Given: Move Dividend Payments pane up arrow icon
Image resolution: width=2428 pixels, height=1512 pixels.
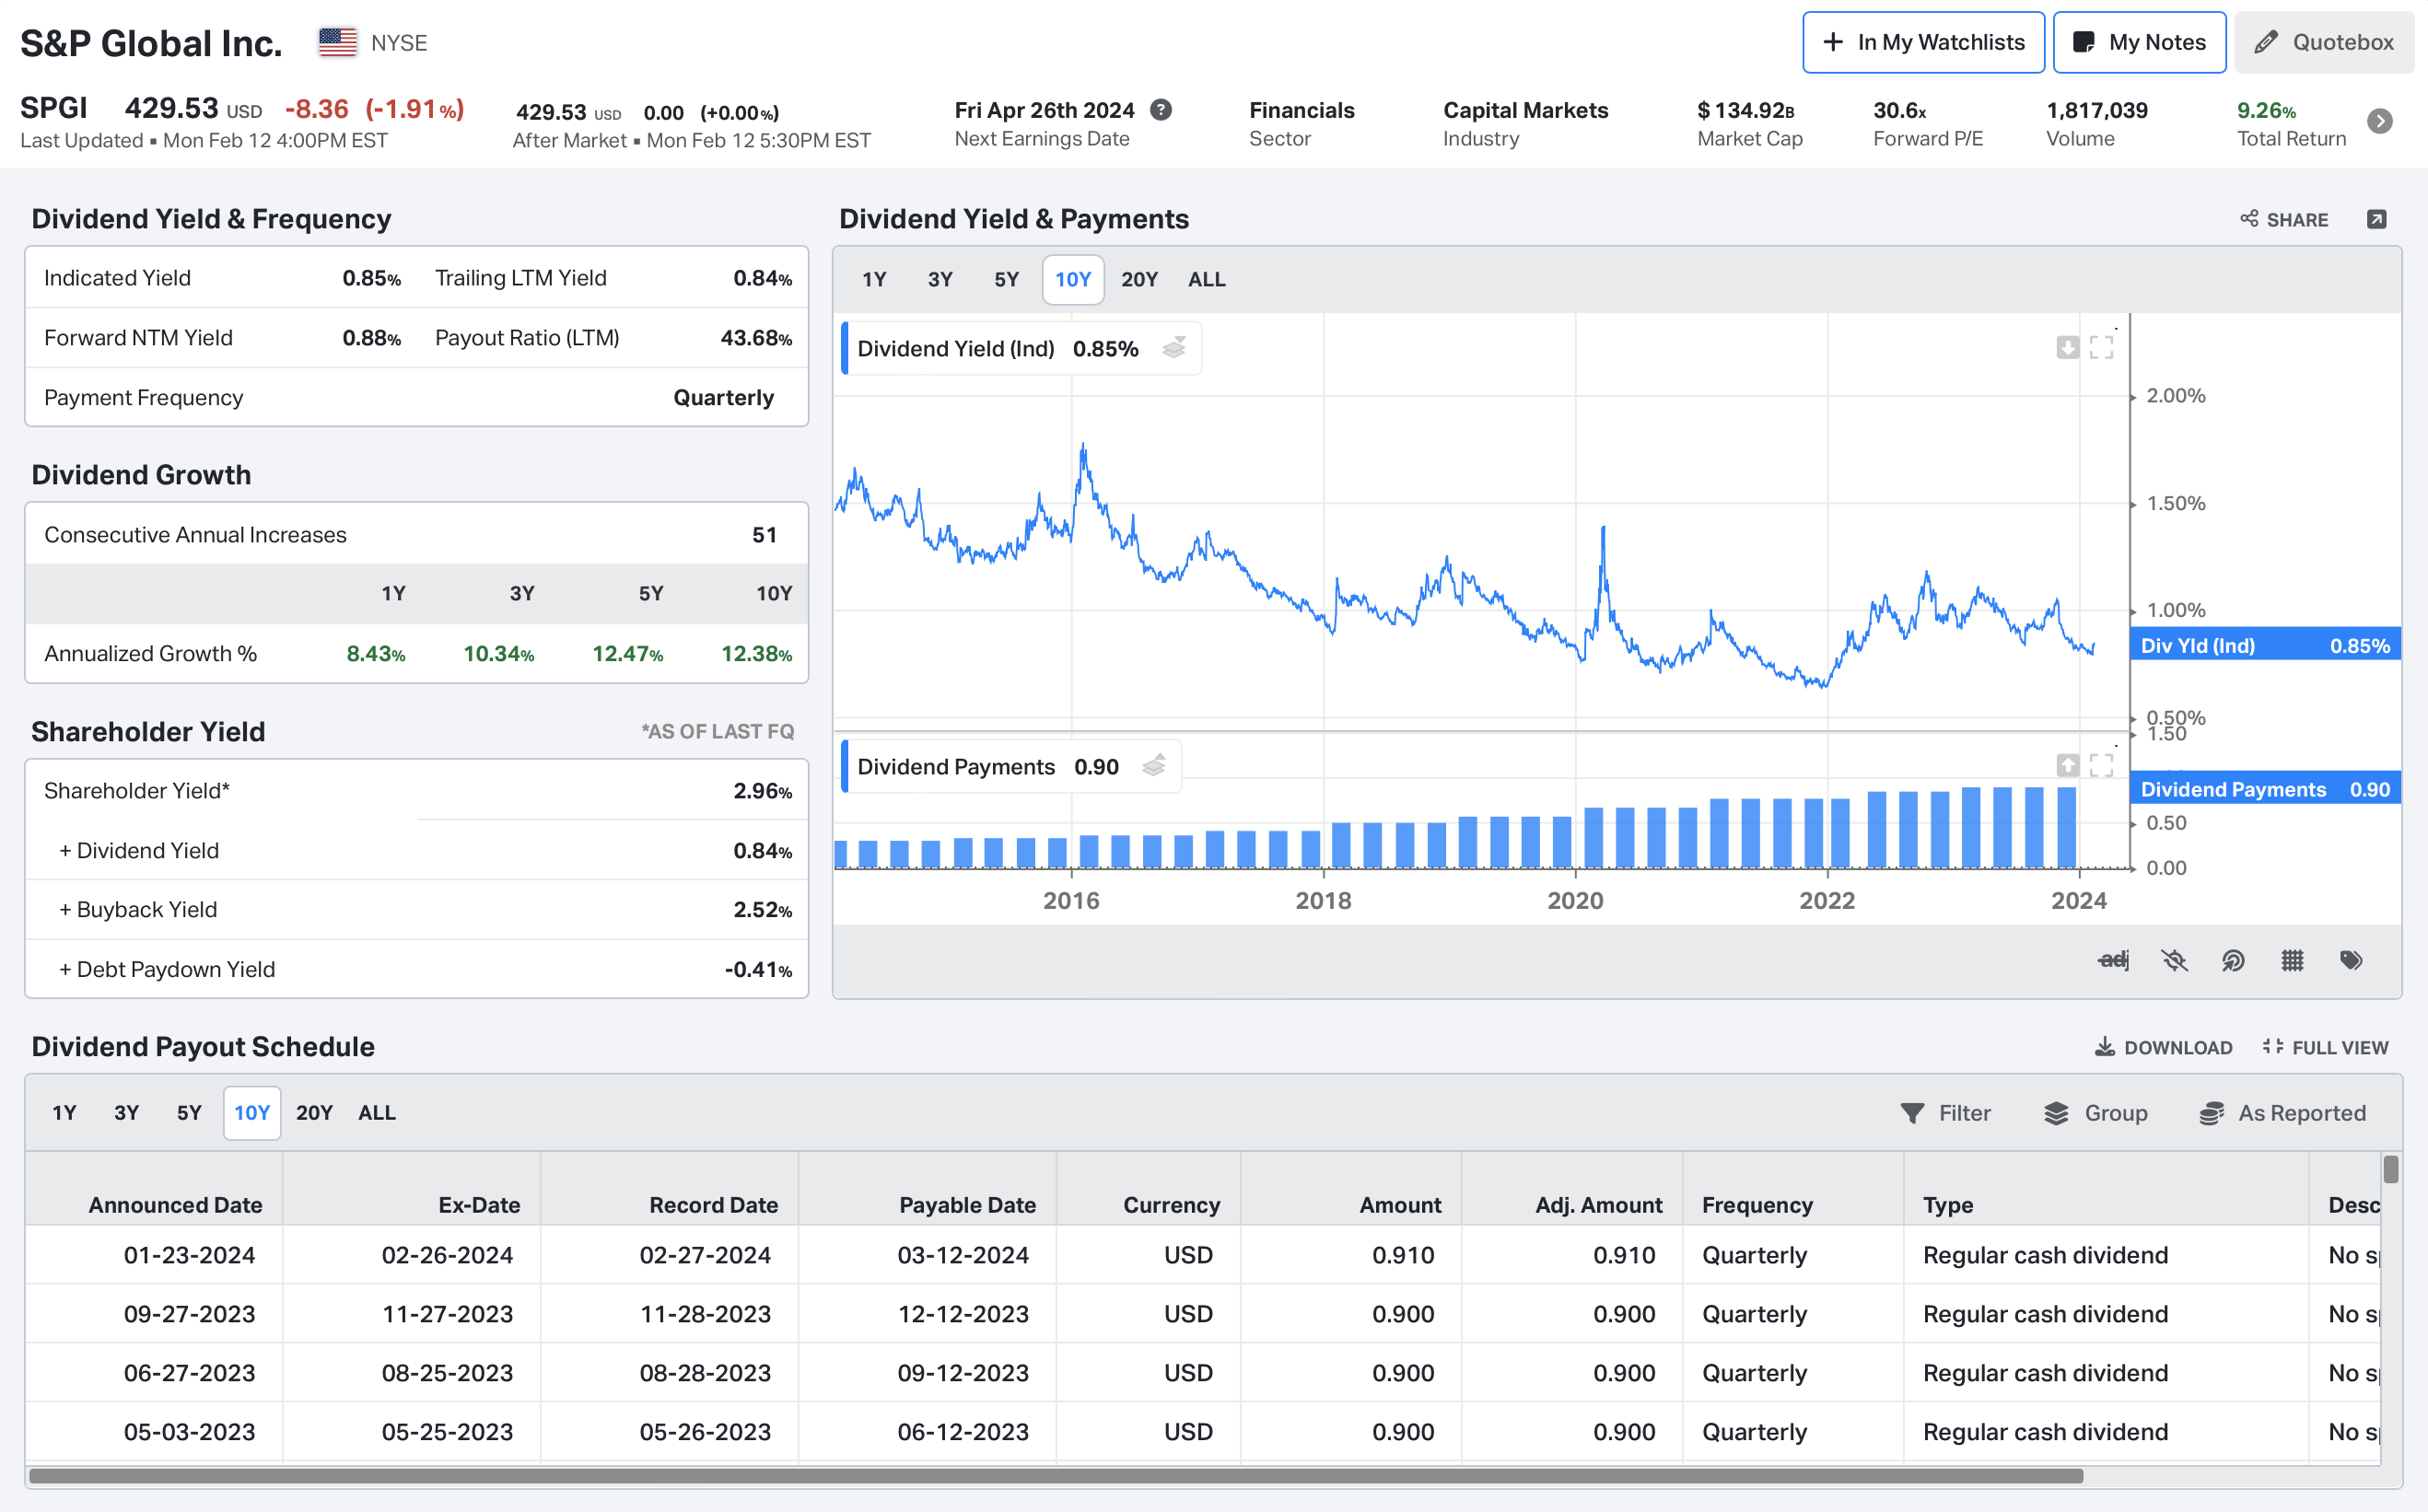Looking at the screenshot, I should pos(2067,765).
